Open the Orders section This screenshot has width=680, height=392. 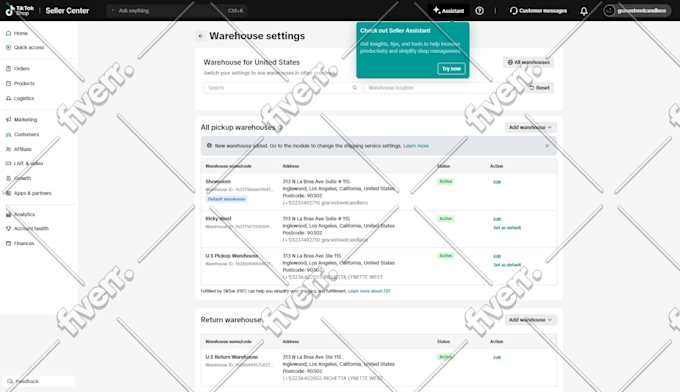pos(21,69)
